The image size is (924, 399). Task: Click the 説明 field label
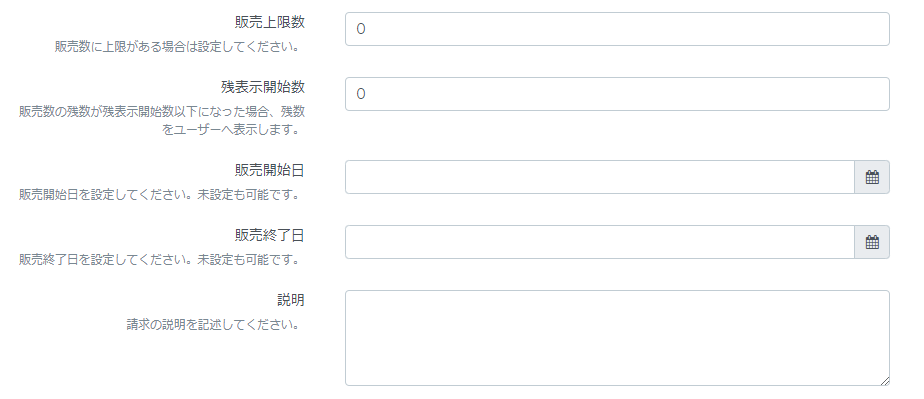point(291,300)
